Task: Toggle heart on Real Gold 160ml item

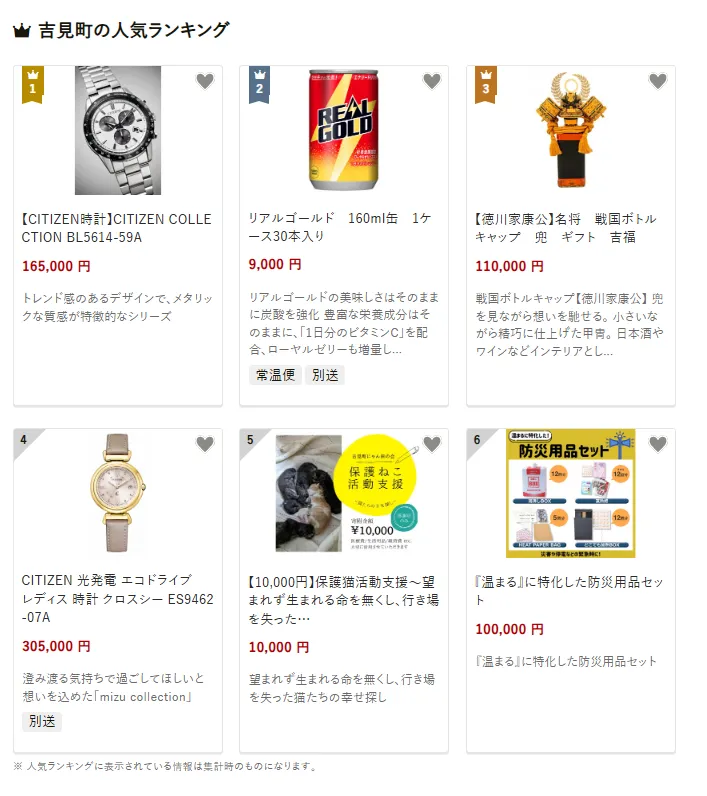Action: 432,81
